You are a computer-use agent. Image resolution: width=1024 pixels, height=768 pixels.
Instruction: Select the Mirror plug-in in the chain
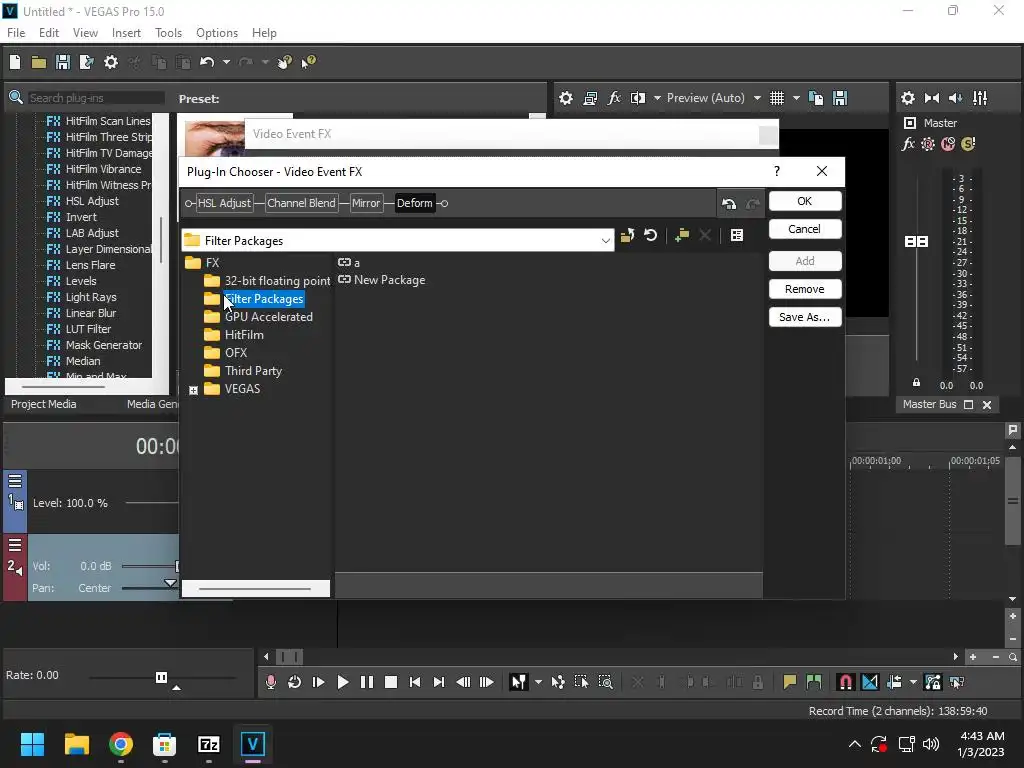click(x=366, y=203)
